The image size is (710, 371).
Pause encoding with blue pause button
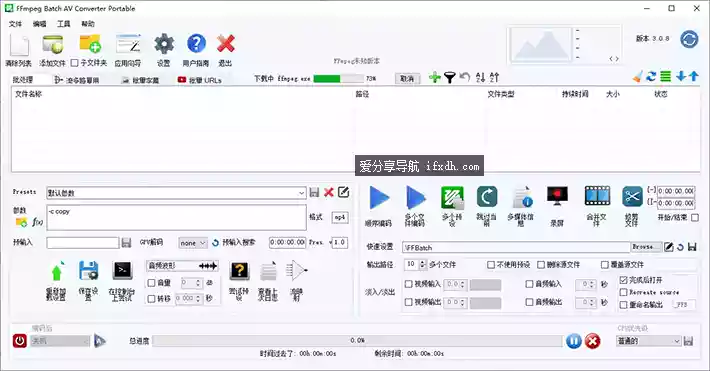[573, 341]
